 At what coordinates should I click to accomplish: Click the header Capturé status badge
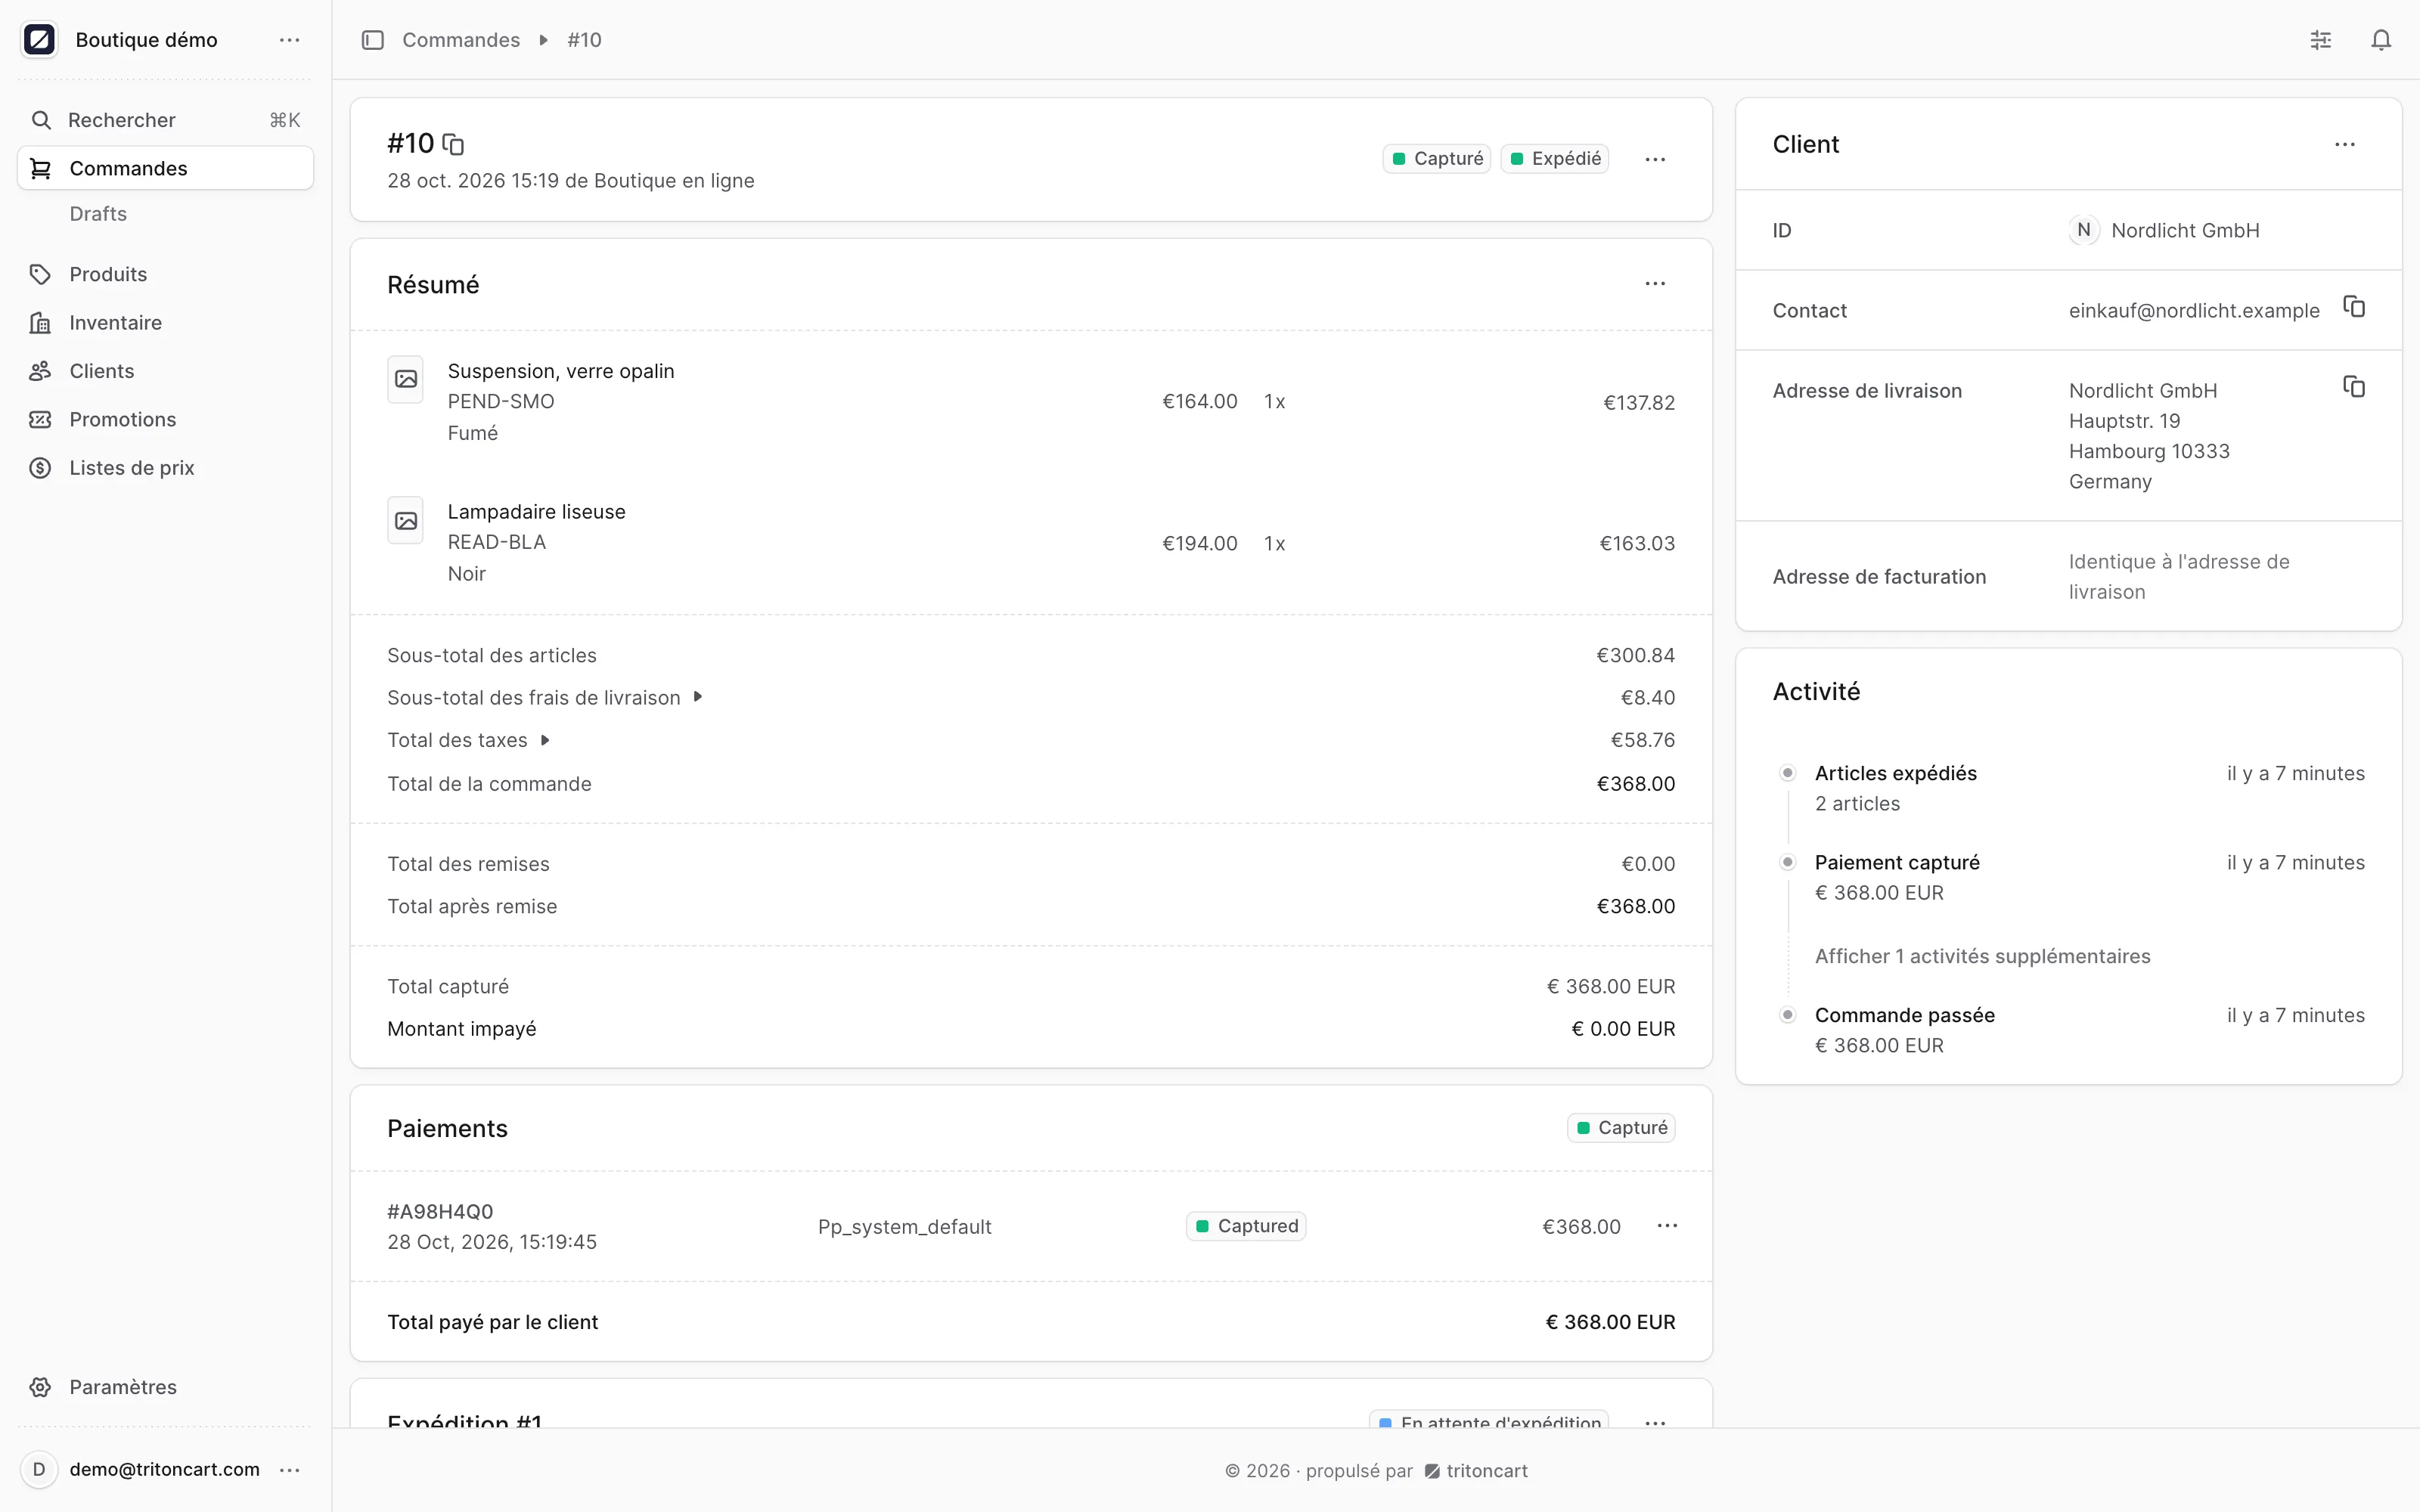tap(1437, 159)
